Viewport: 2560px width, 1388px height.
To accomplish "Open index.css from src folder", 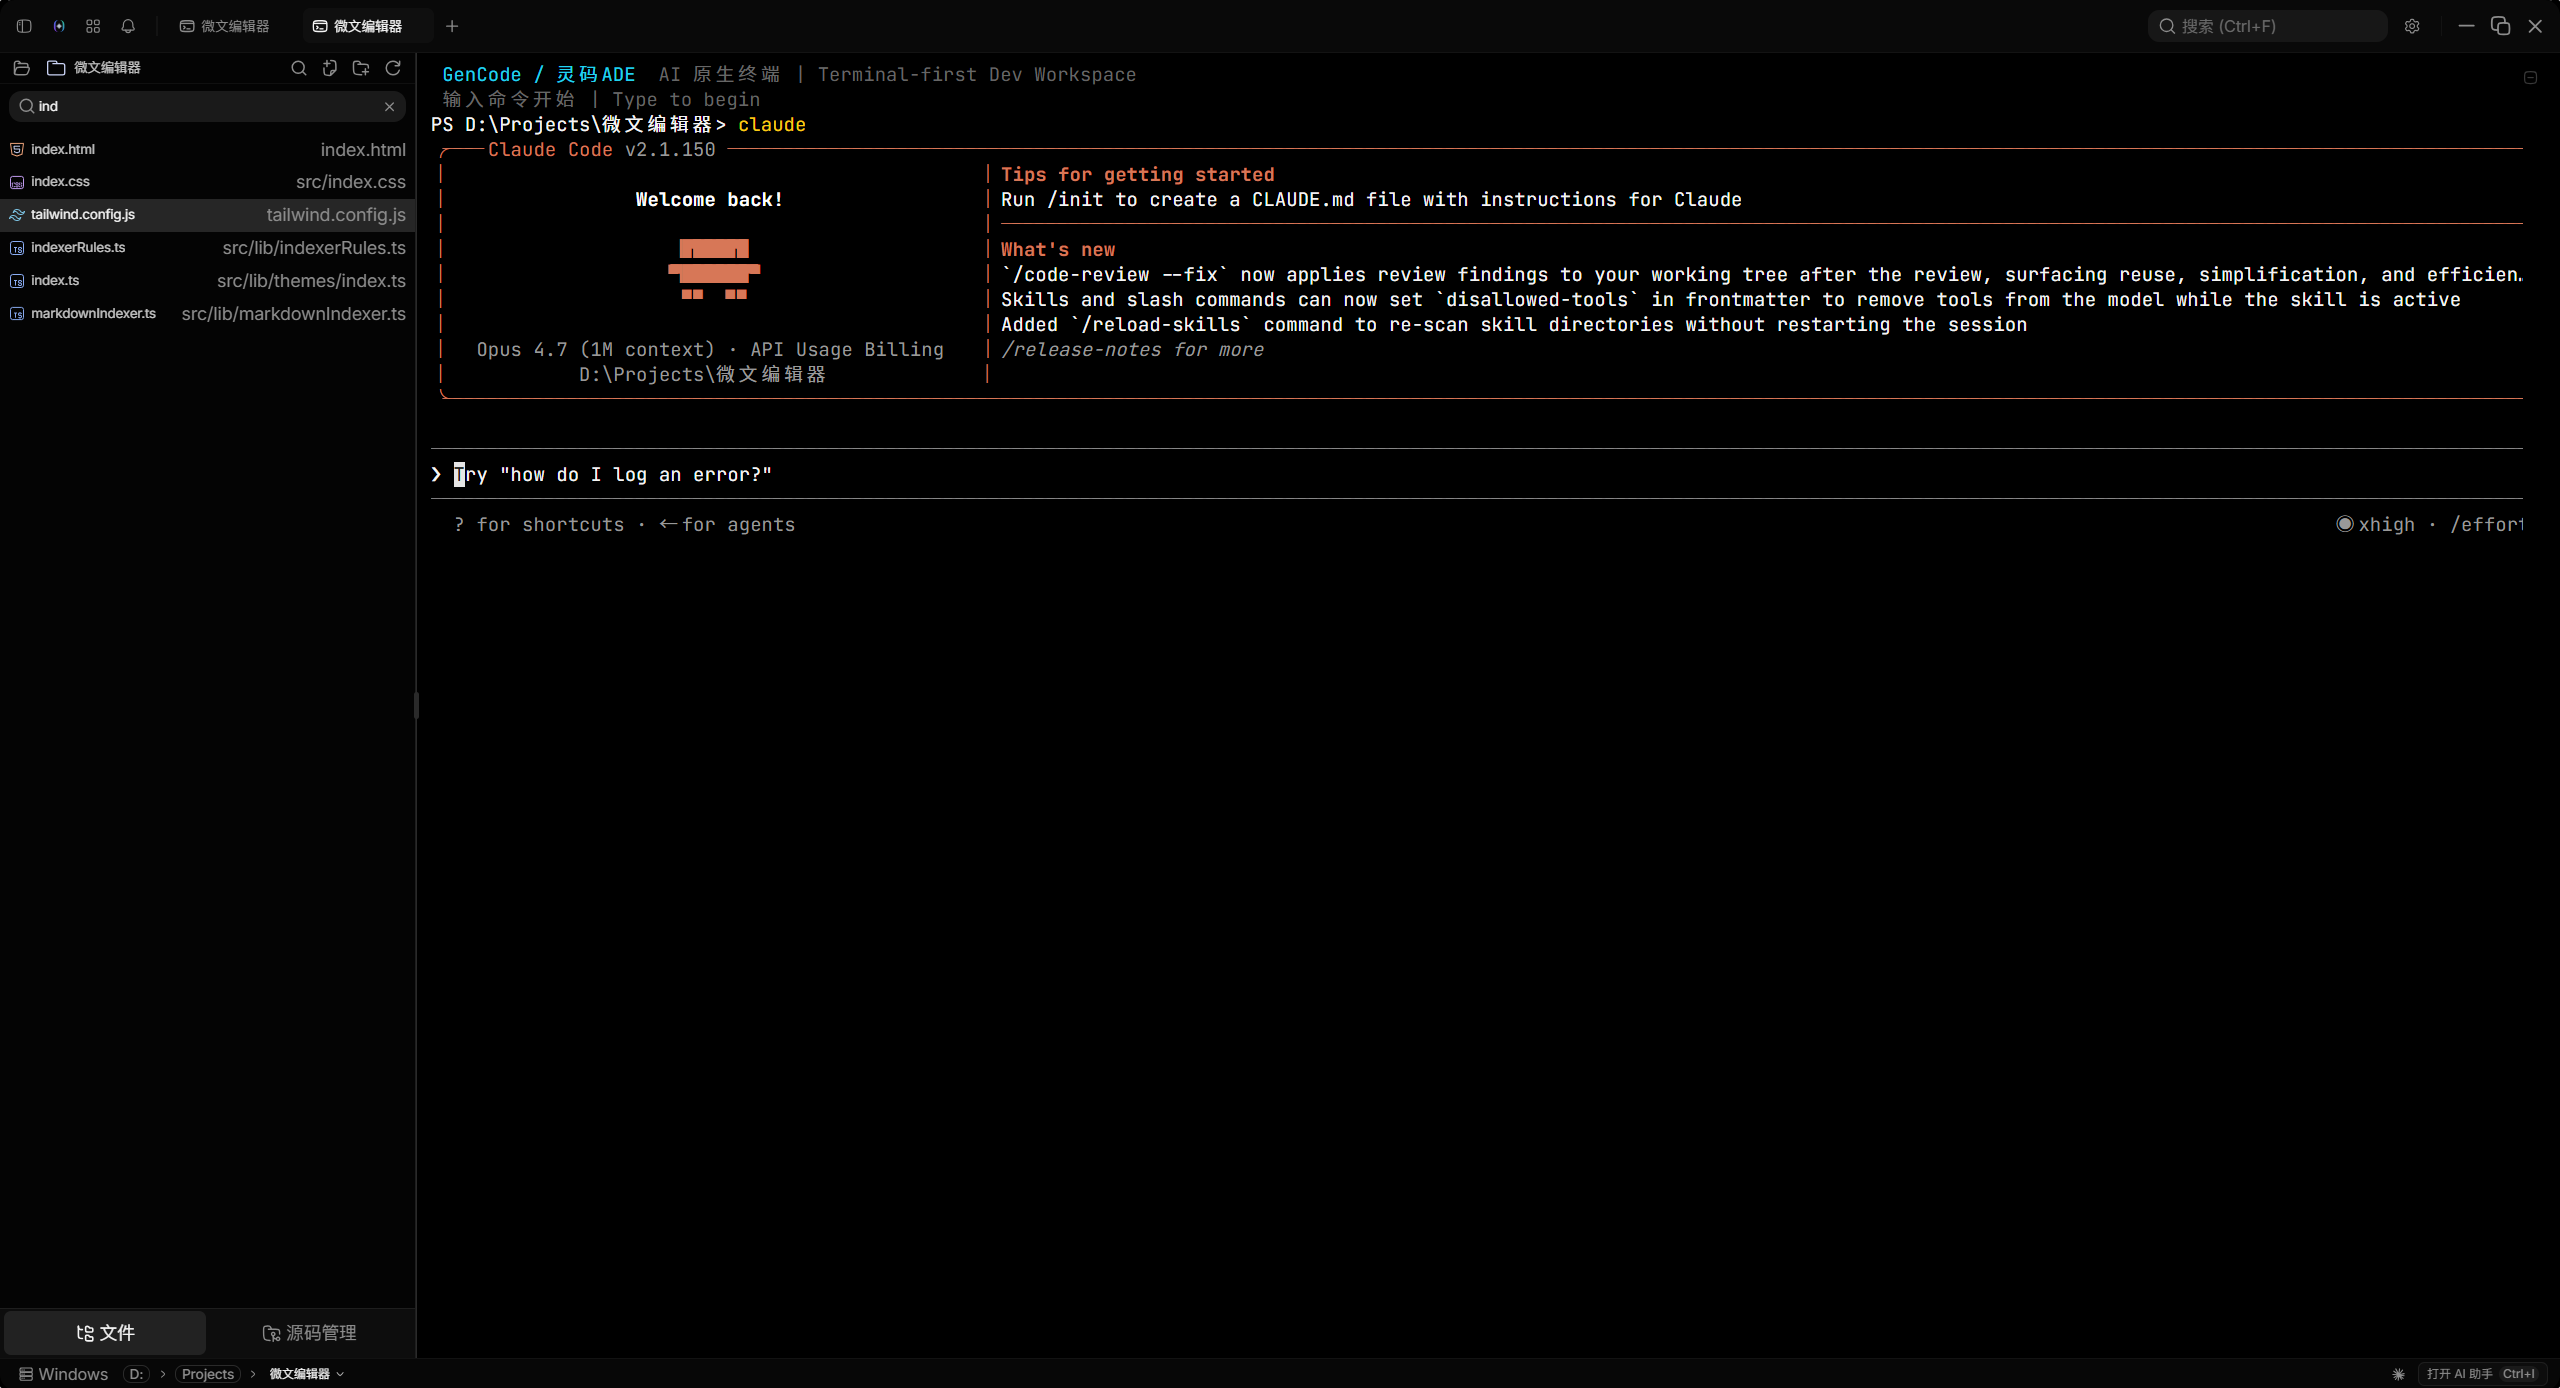I will coord(208,182).
